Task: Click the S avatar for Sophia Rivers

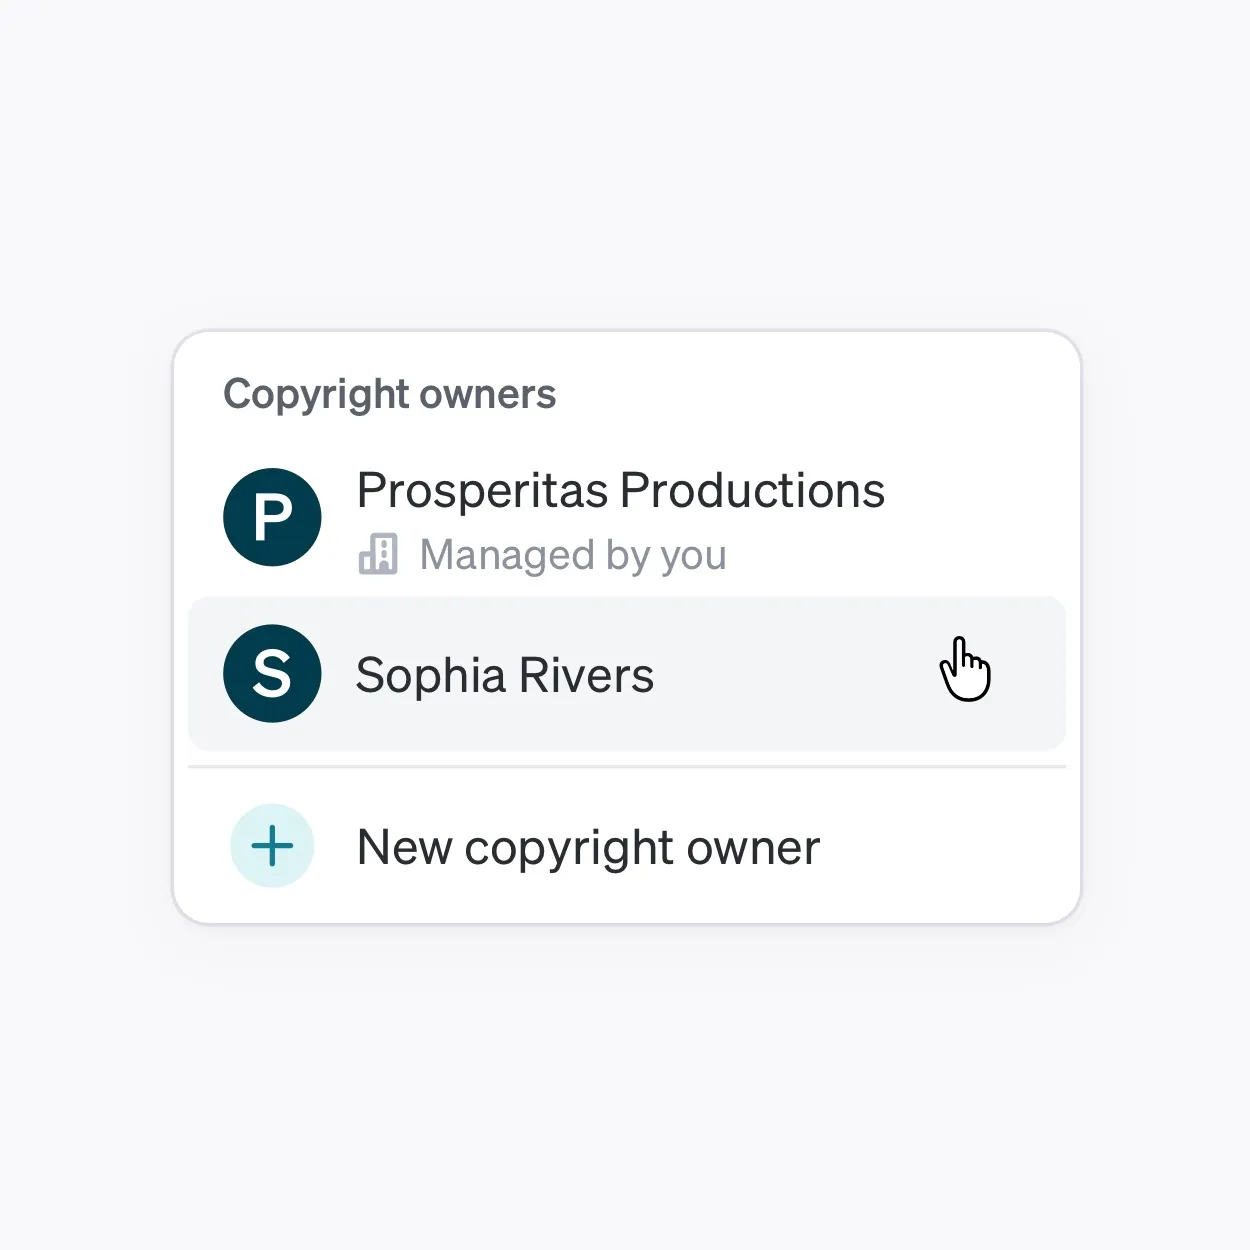Action: (272, 674)
